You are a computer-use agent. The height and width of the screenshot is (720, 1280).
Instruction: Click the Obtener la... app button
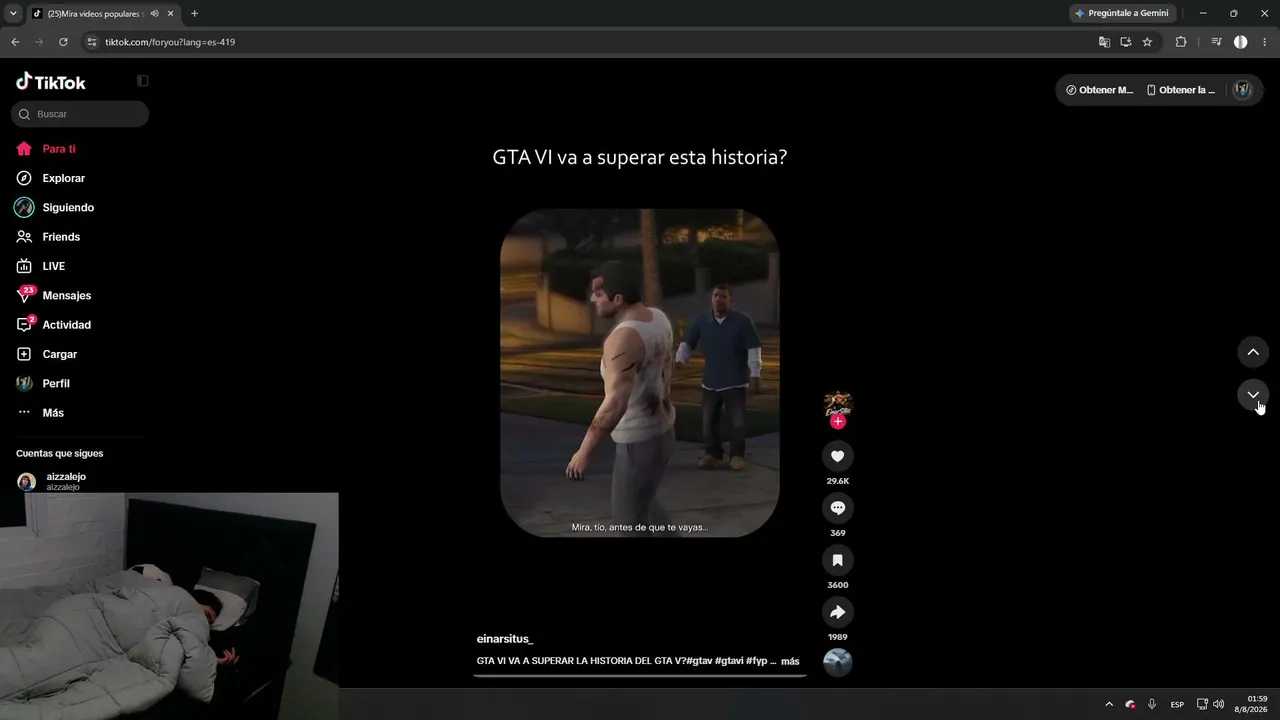pos(1181,90)
